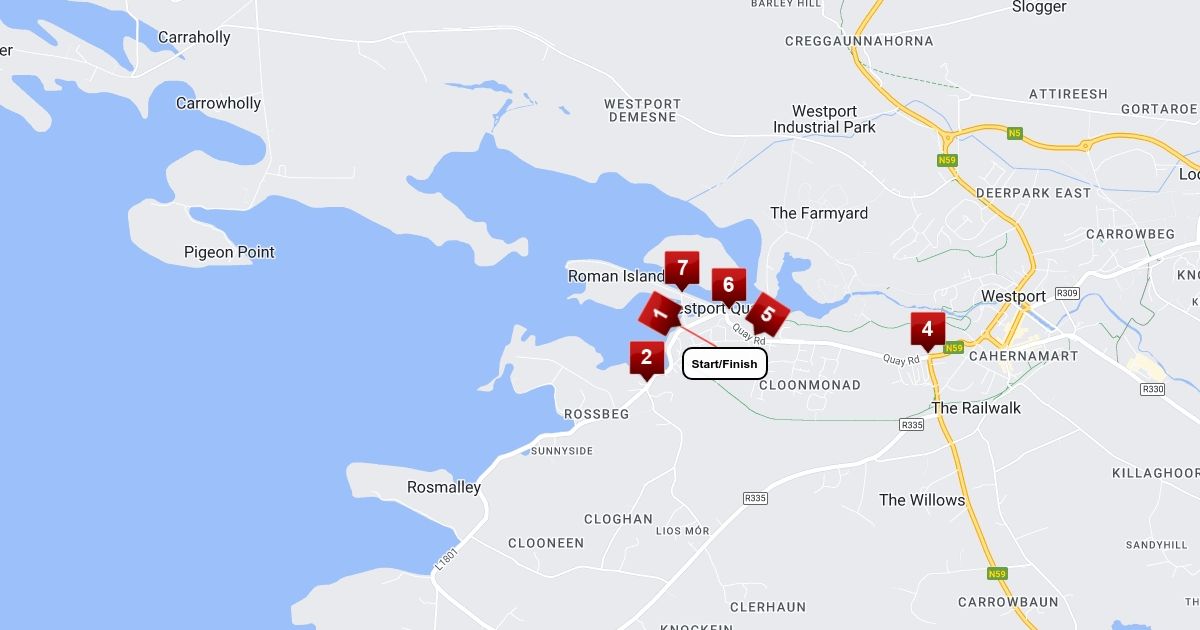Click marker 7 by Roman Island

pyautogui.click(x=682, y=270)
